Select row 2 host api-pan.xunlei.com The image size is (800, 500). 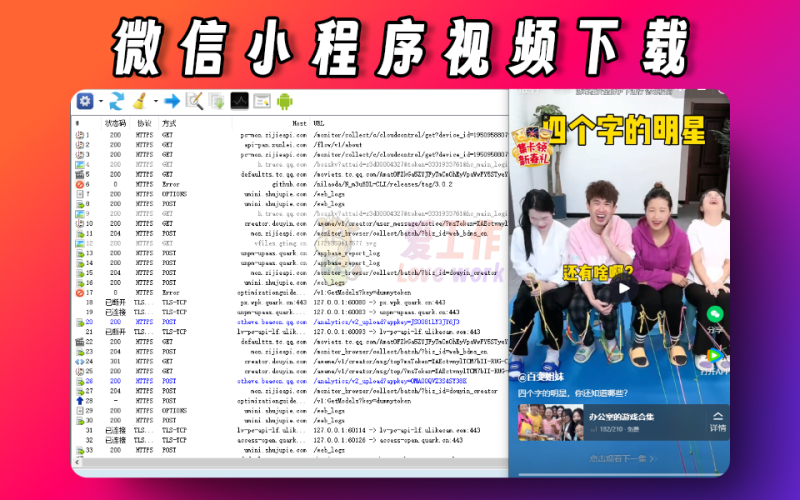coord(276,145)
